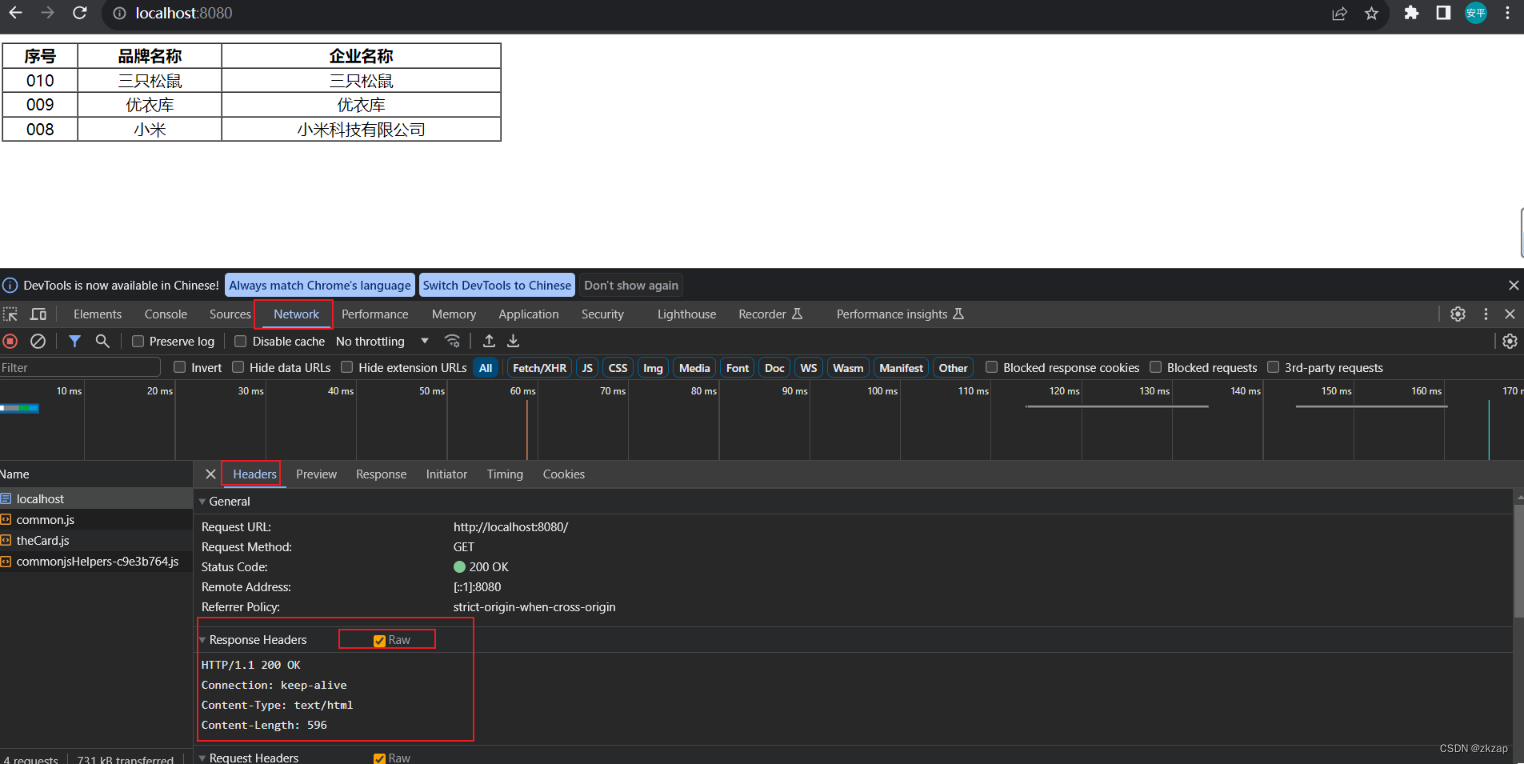Select the theCard.js request
1524x764 pixels.
click(x=96, y=541)
